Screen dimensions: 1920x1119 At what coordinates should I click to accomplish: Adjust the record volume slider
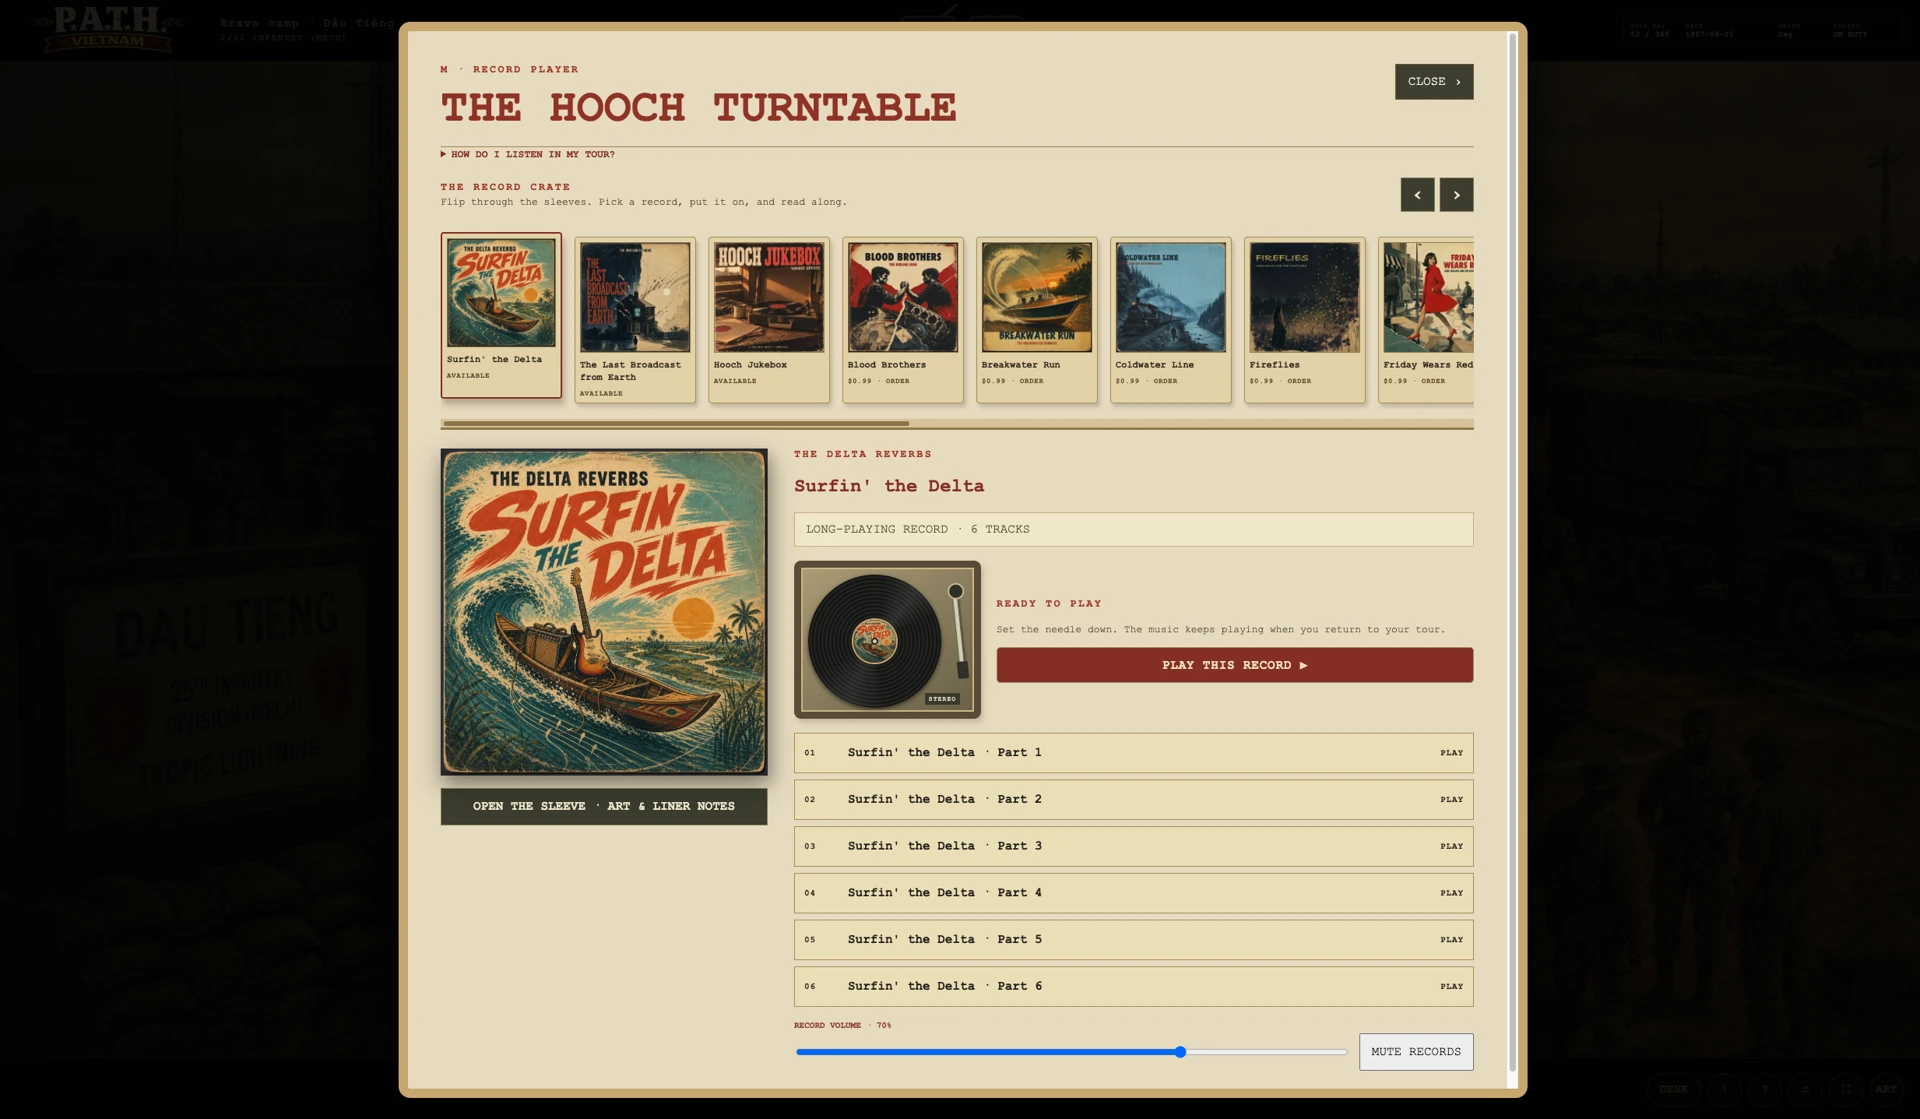point(1071,1052)
